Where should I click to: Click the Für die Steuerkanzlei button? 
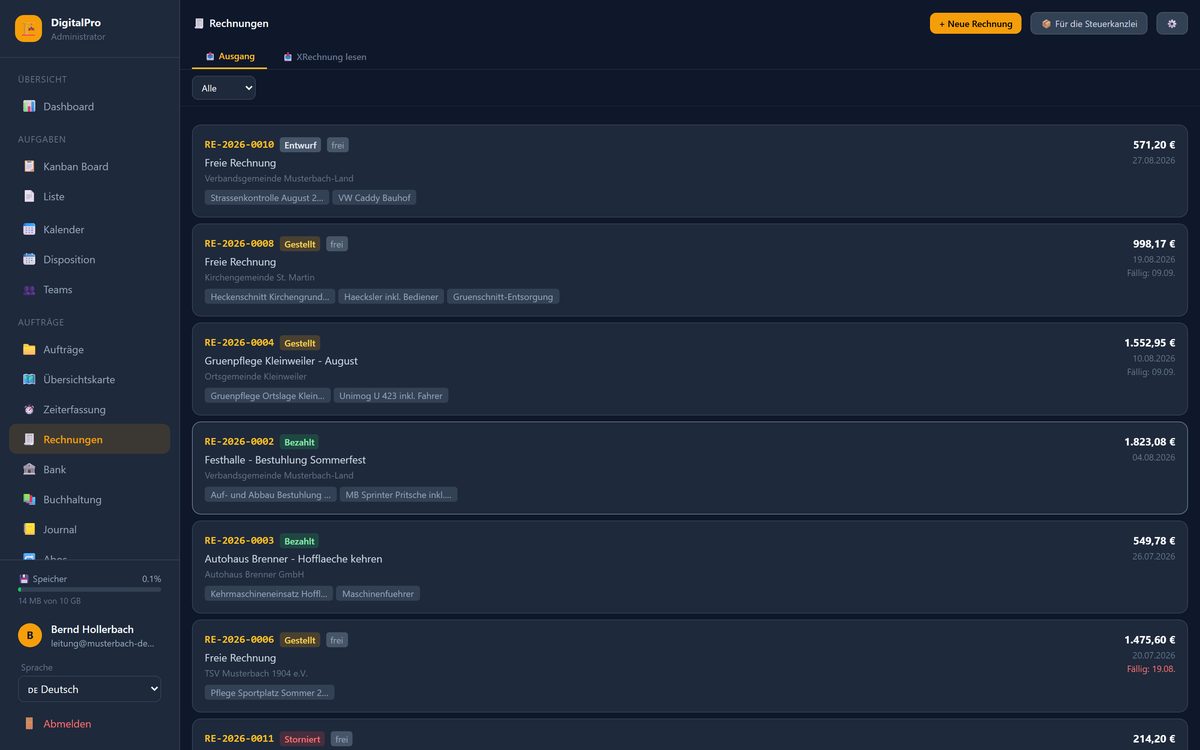[1089, 24]
